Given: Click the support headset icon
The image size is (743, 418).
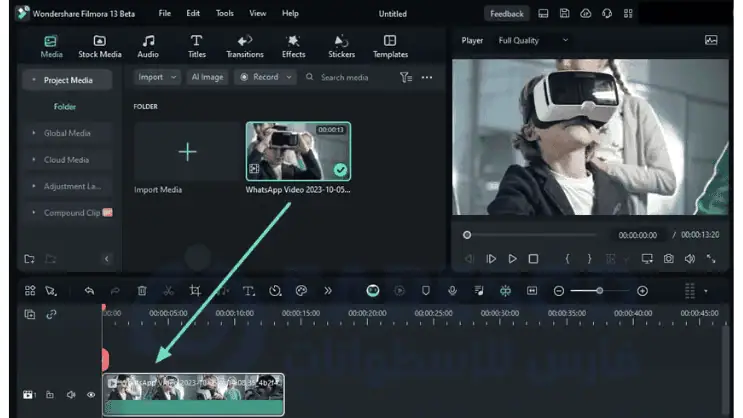Looking at the screenshot, I should [x=607, y=13].
